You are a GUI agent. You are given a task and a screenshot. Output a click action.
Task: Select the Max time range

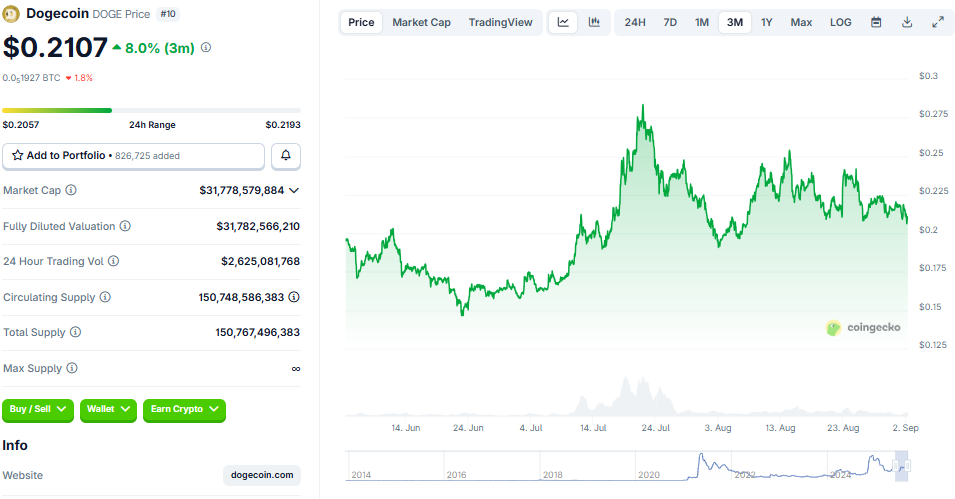pos(802,23)
